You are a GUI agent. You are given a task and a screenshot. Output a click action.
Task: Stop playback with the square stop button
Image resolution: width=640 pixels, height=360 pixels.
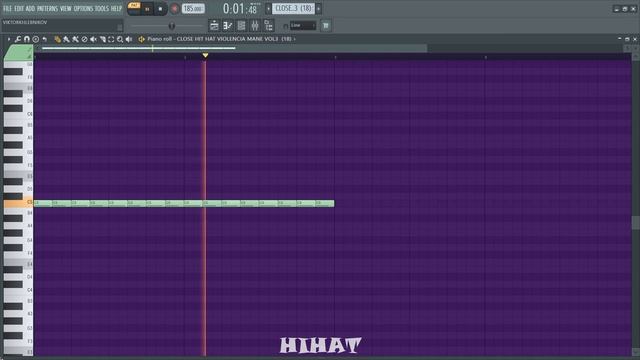click(x=160, y=9)
